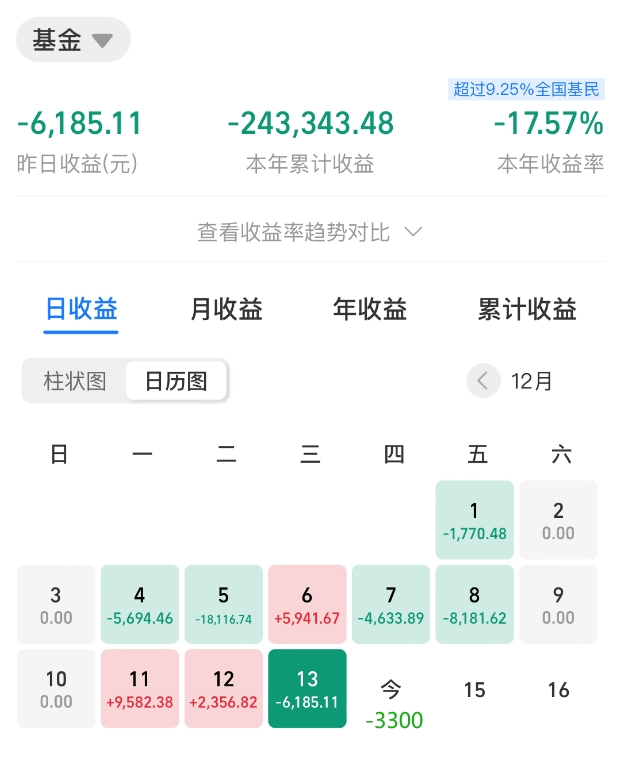Select December 7 cell showing -4,633.89
621x762 pixels.
point(391,604)
